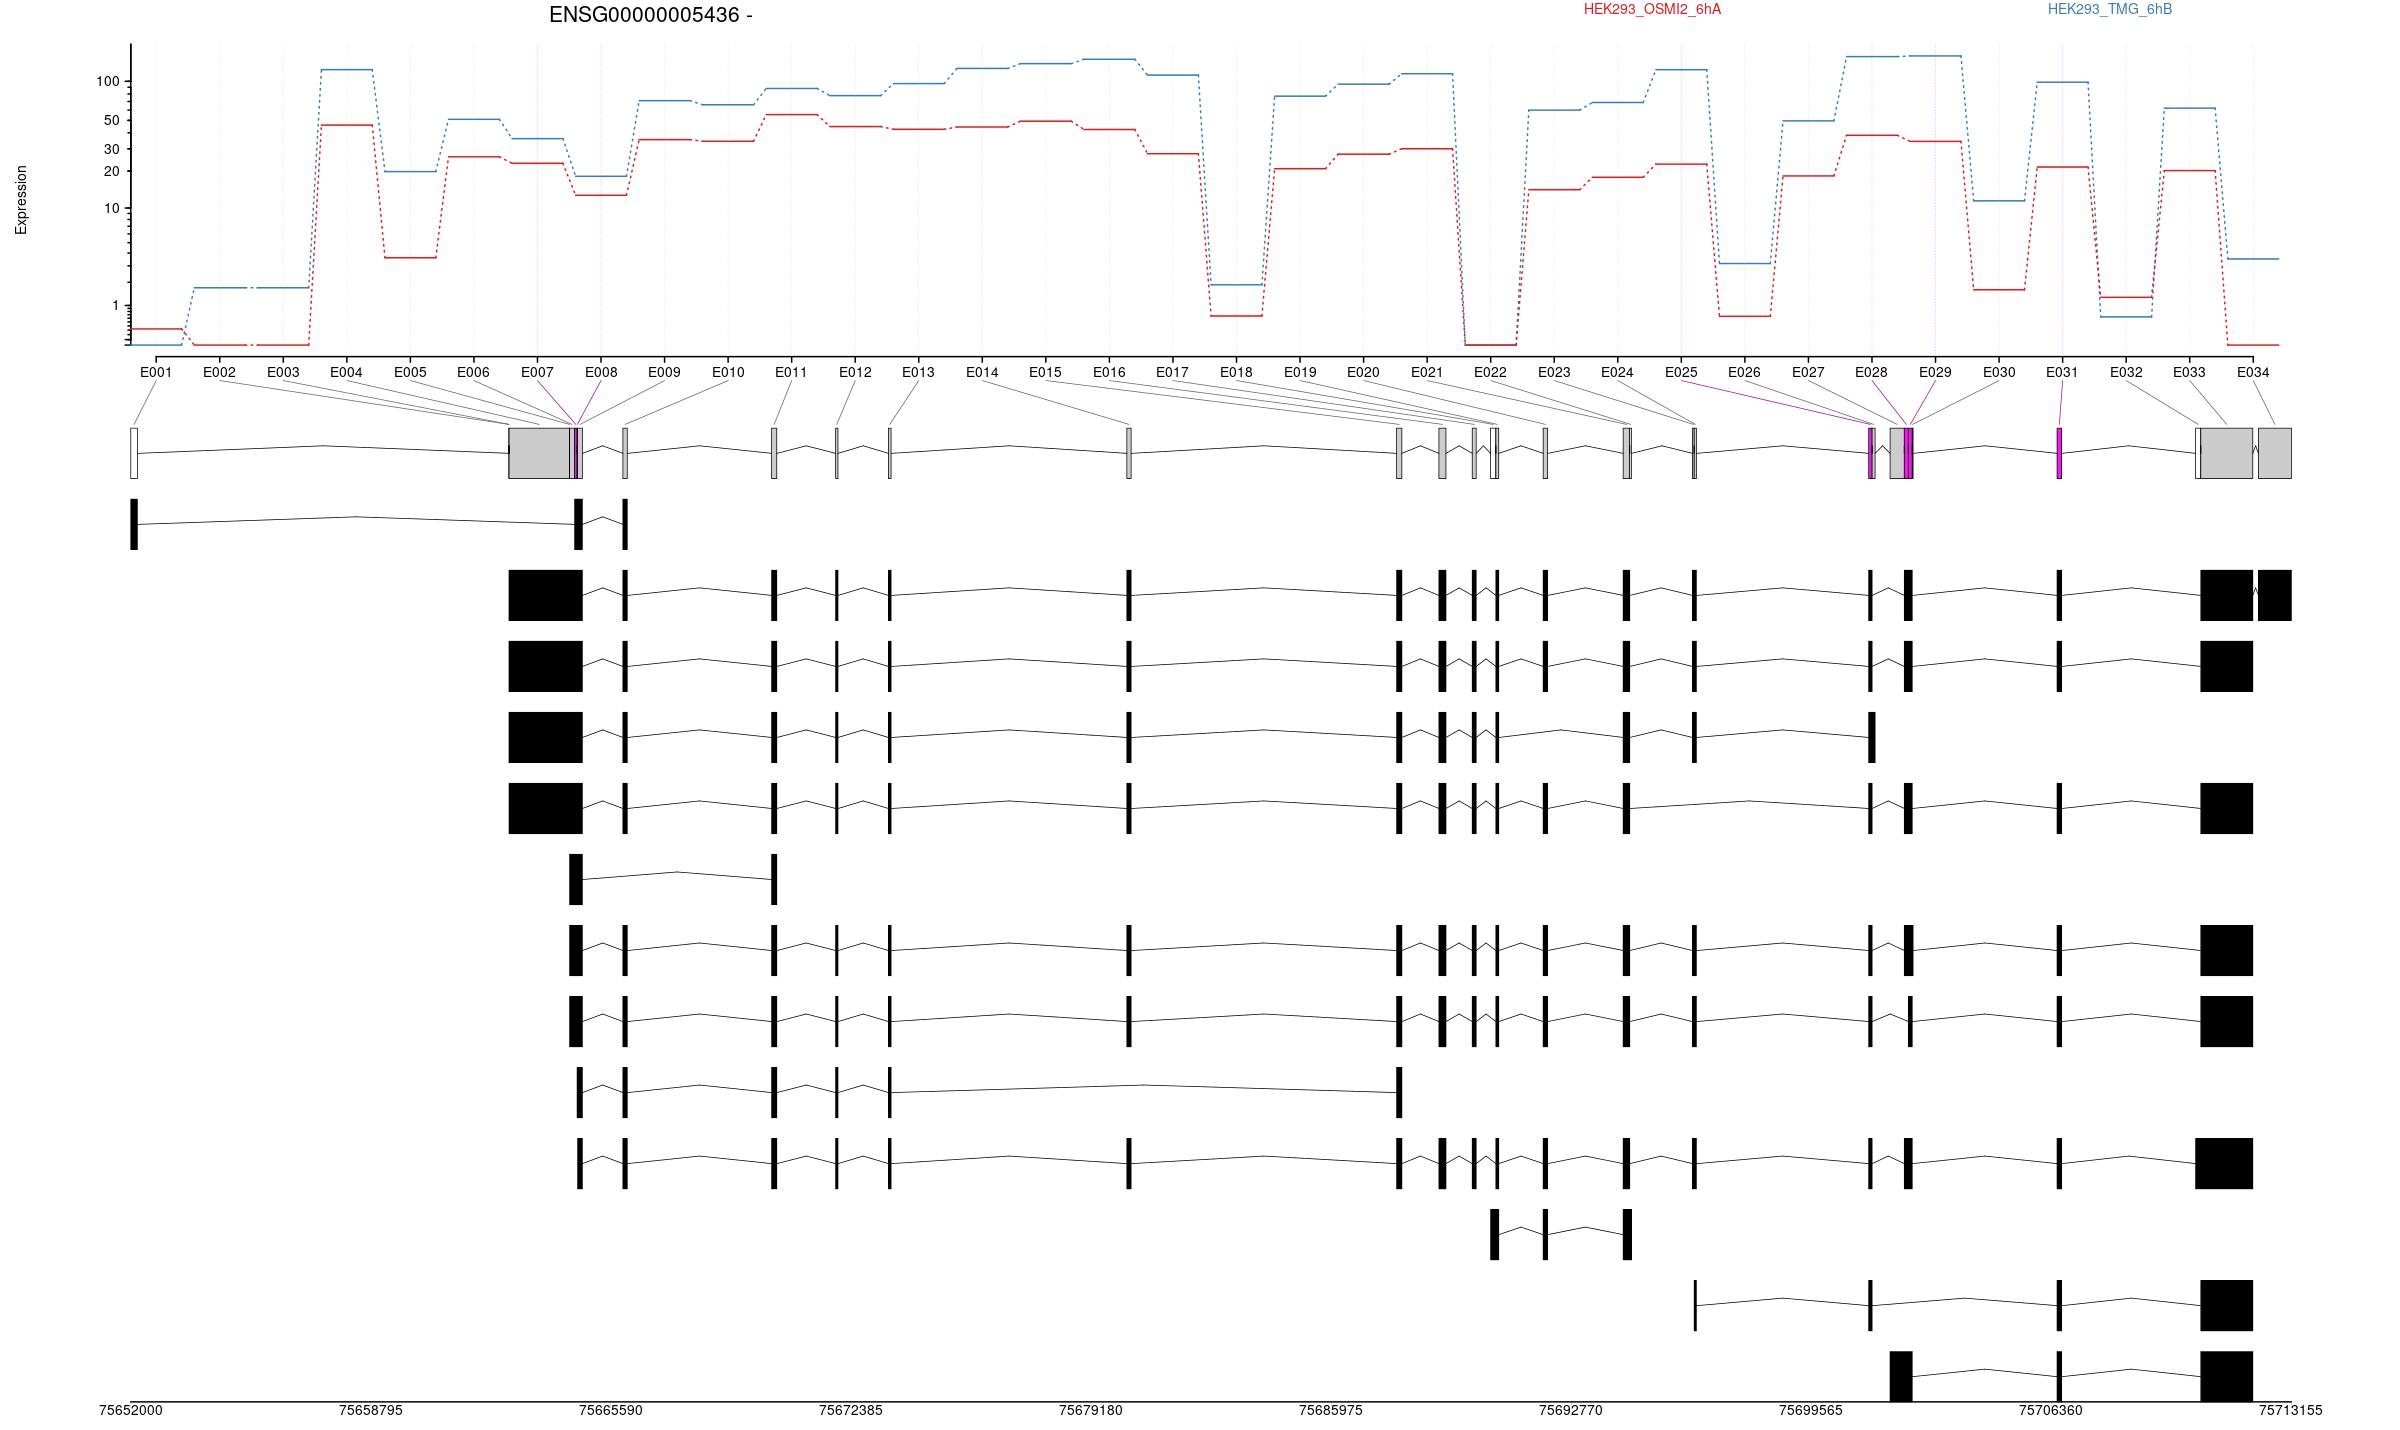Click genomic coordinate 75652000
This screenshot has height=1430, width=2400.
(131, 1411)
